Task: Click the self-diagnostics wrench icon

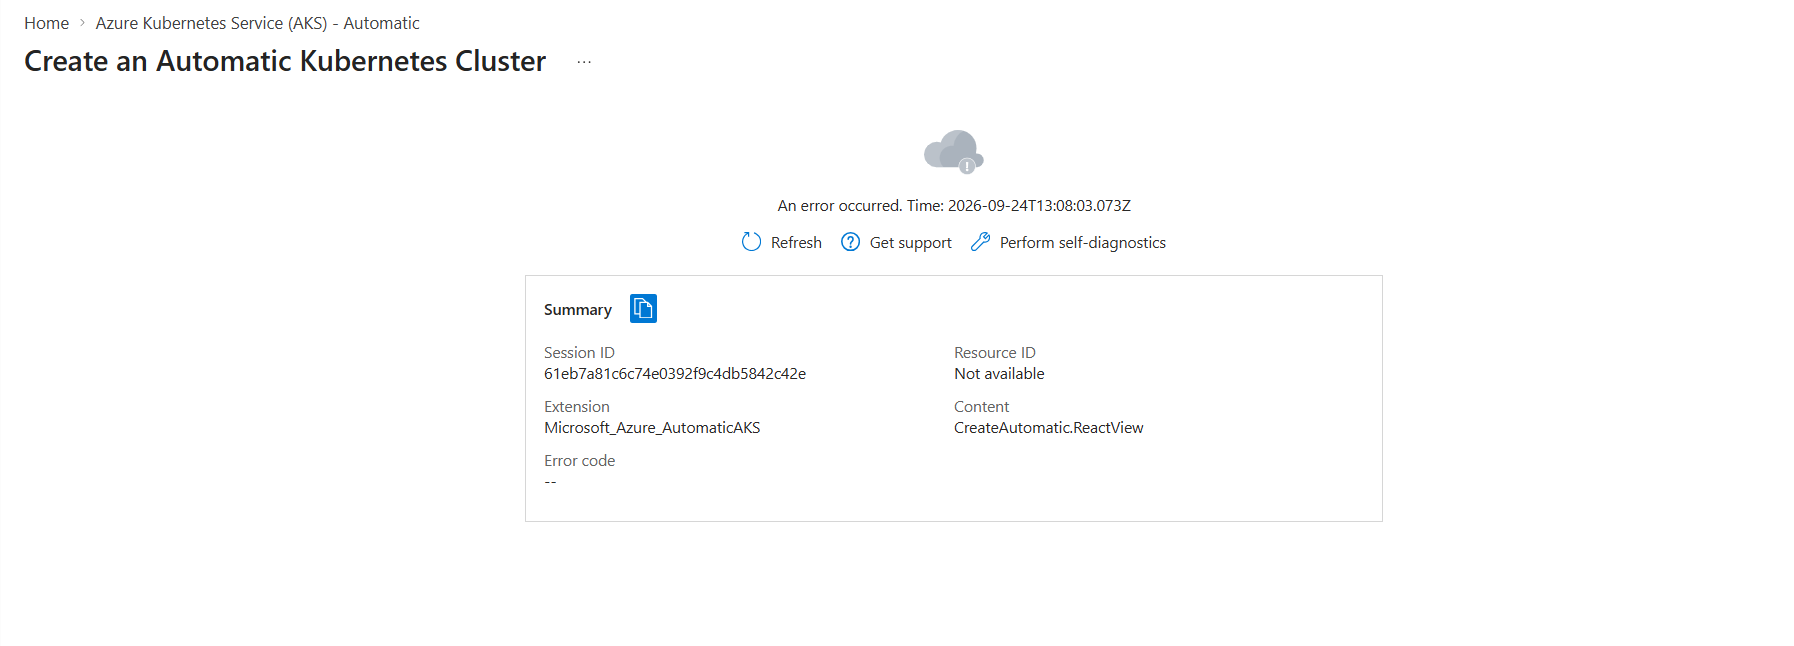Action: [980, 242]
